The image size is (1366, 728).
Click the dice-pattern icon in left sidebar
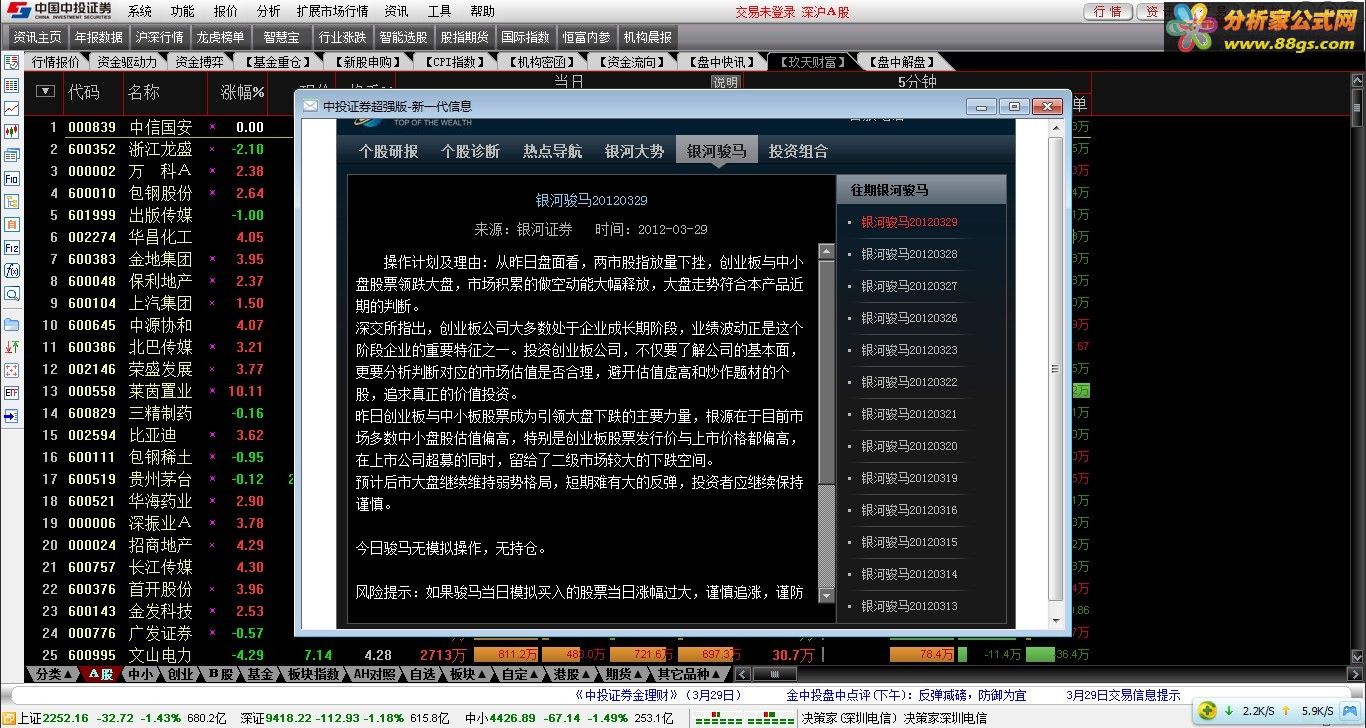click(x=12, y=370)
